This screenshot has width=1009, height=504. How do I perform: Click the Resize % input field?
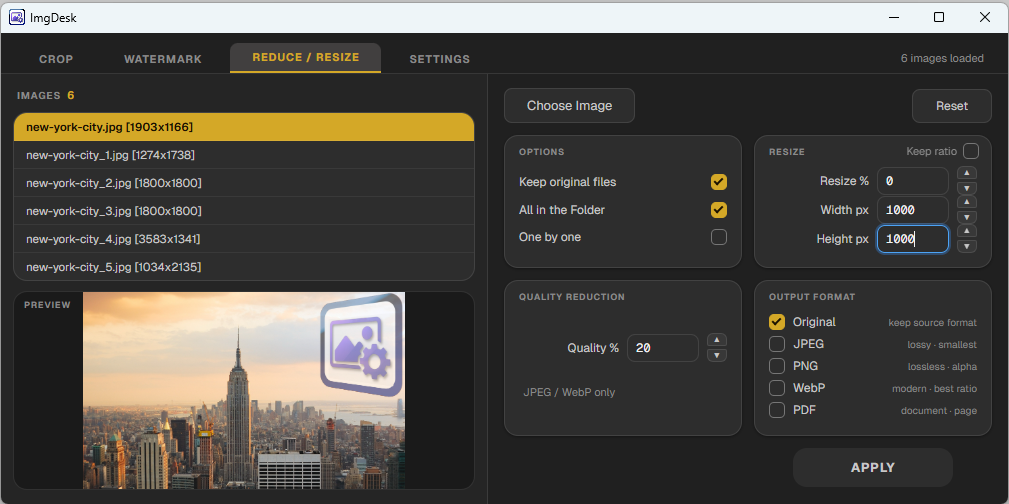tap(912, 182)
